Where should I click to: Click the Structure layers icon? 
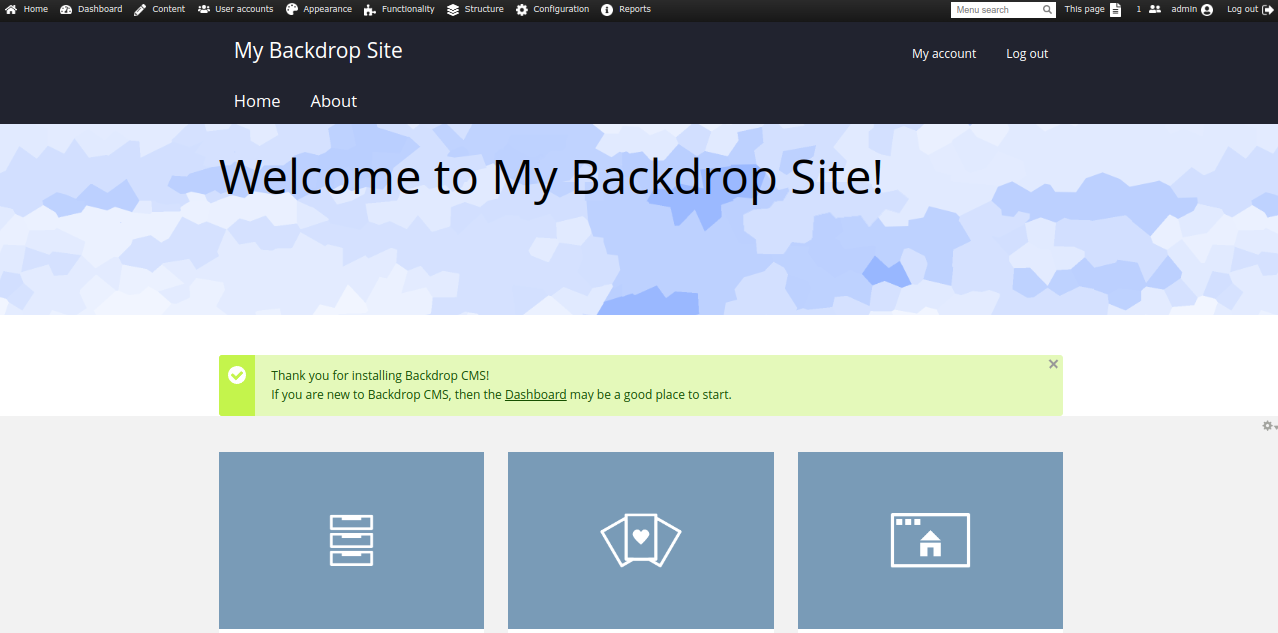[x=453, y=10]
